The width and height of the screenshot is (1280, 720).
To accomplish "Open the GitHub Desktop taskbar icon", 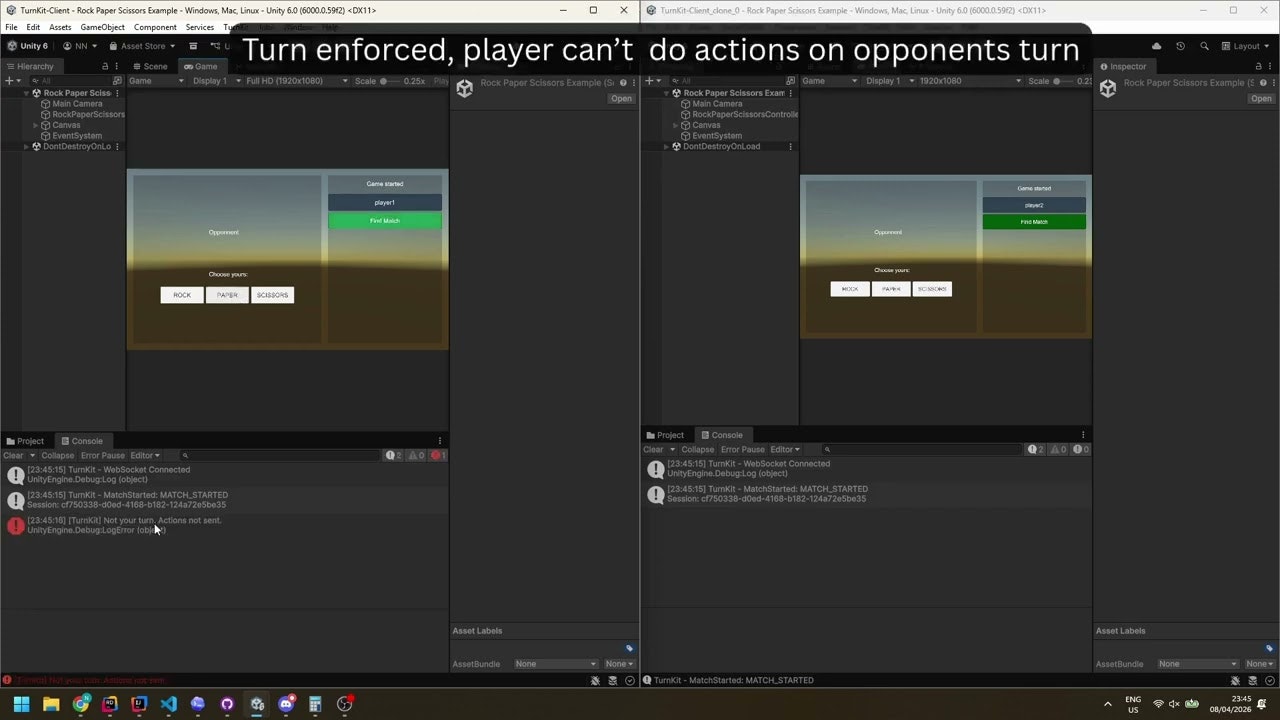I will (x=227, y=704).
